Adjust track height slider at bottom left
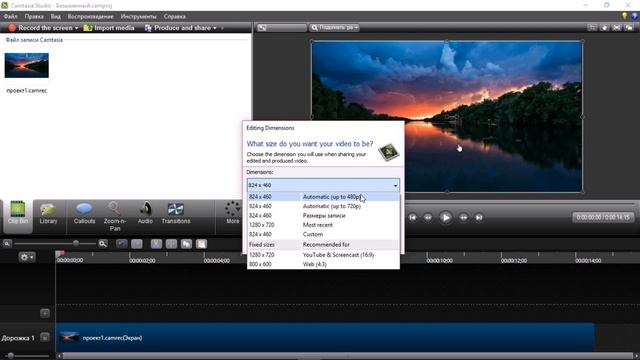640x360 pixels. pyautogui.click(x=11, y=356)
